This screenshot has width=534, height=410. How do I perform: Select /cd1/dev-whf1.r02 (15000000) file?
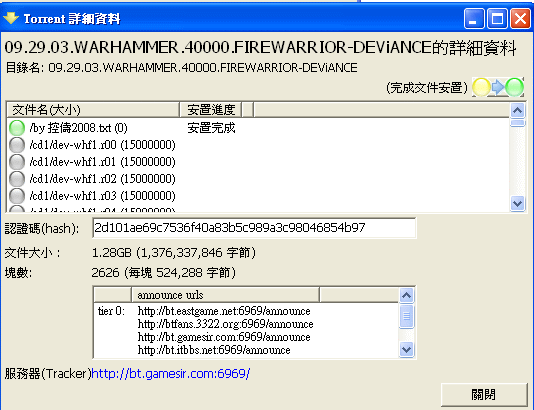[x=103, y=179]
